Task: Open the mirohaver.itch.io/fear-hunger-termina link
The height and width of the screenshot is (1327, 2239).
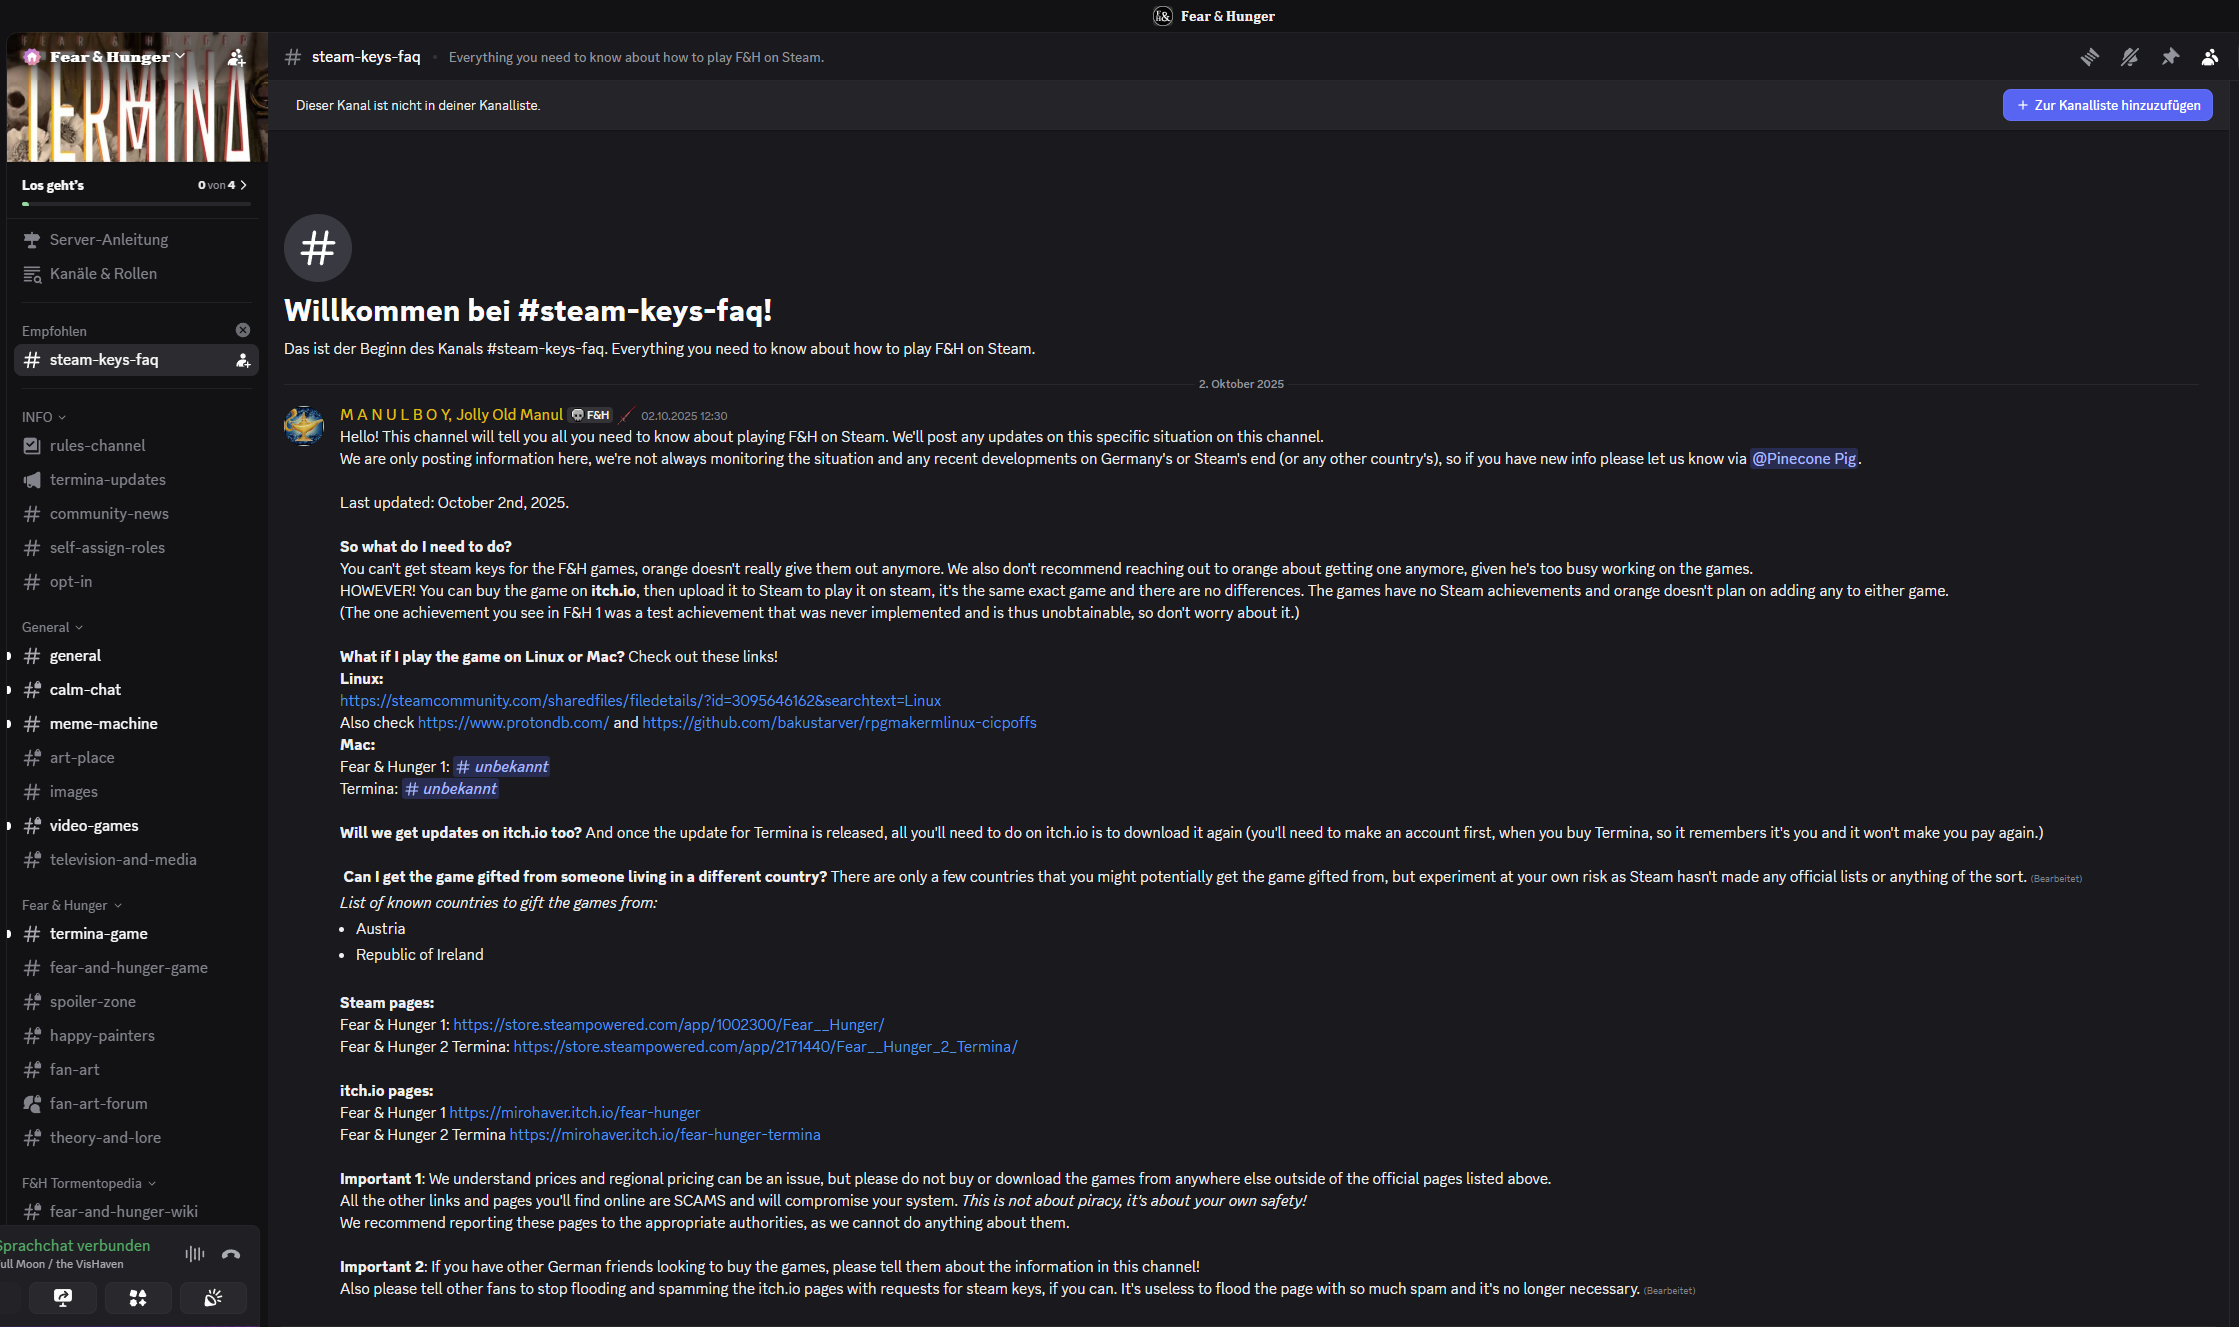Action: [664, 1135]
